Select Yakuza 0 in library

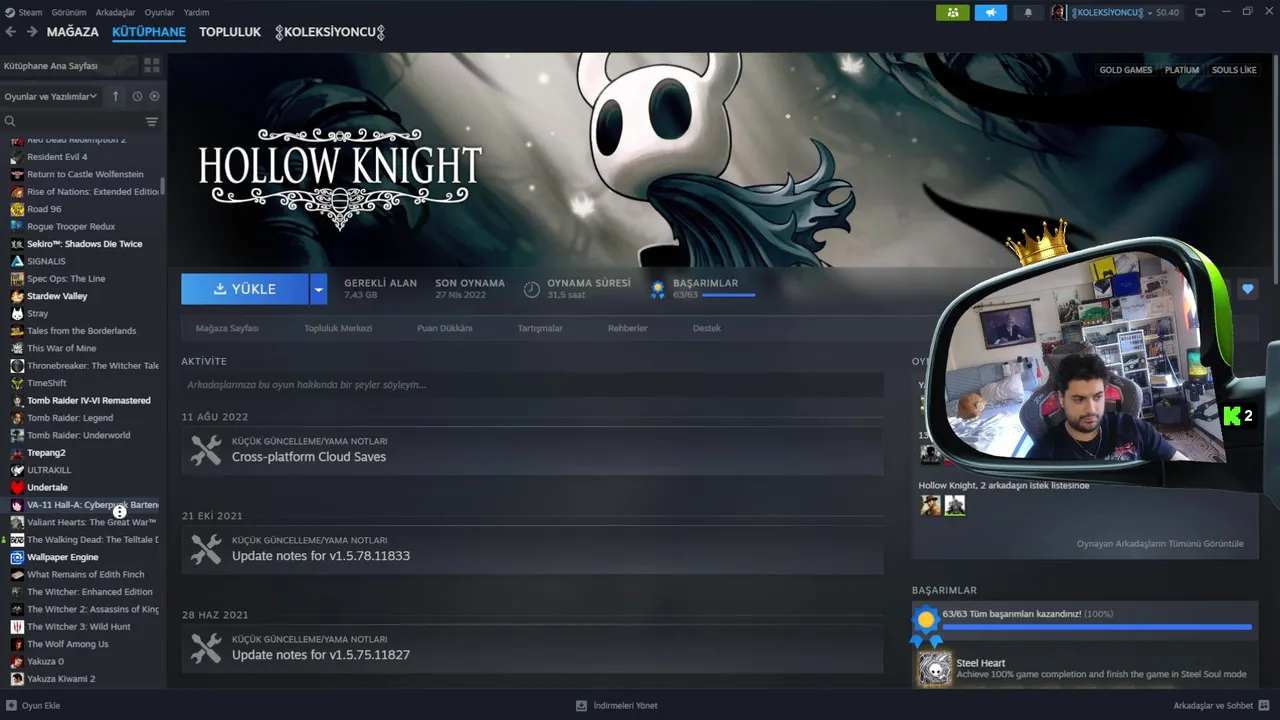[x=45, y=661]
